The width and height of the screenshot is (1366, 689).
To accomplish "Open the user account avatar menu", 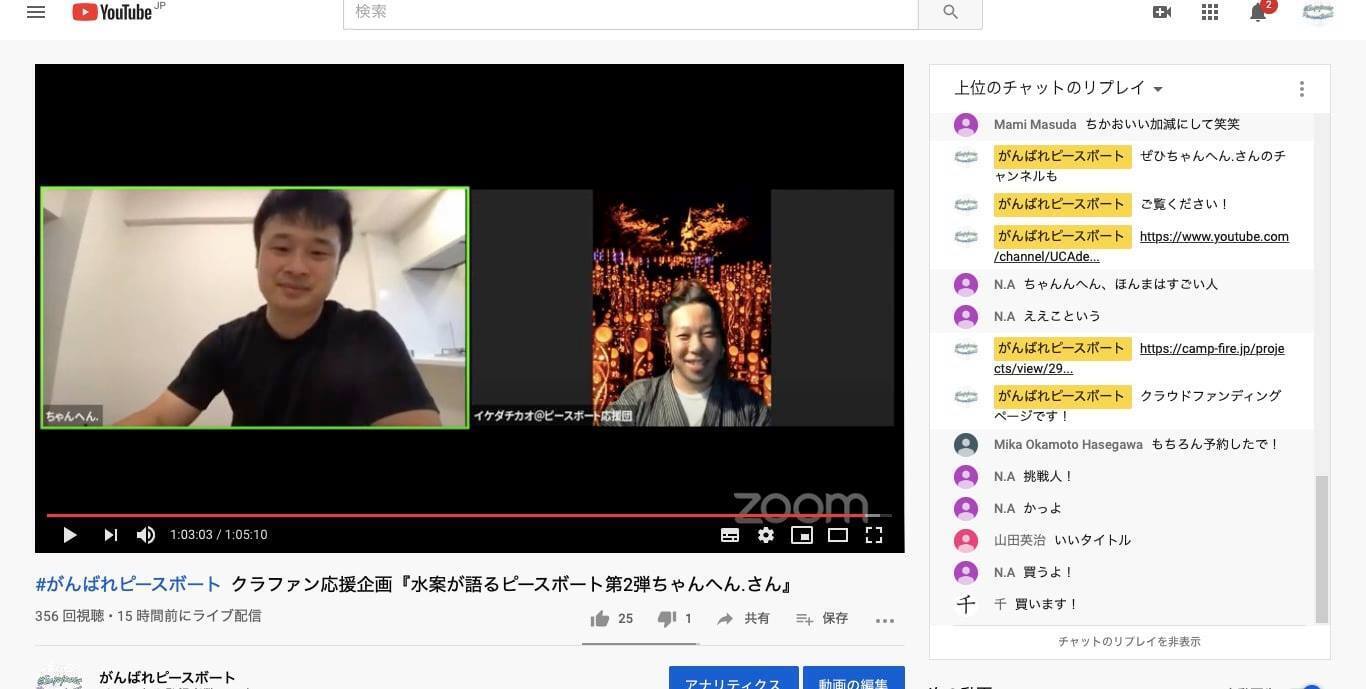I will 1318,13.
